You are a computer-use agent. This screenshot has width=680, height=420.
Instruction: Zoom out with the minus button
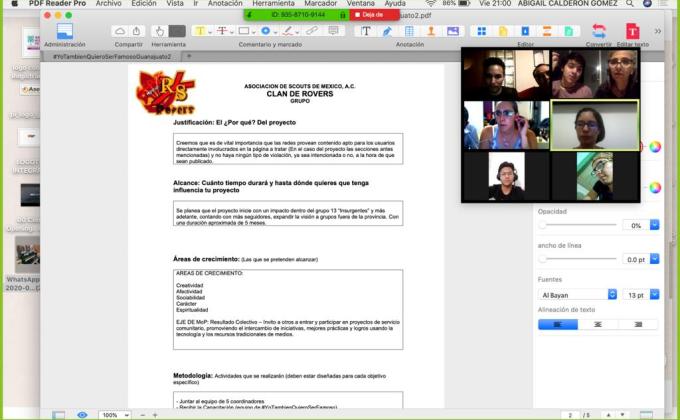coord(143,415)
